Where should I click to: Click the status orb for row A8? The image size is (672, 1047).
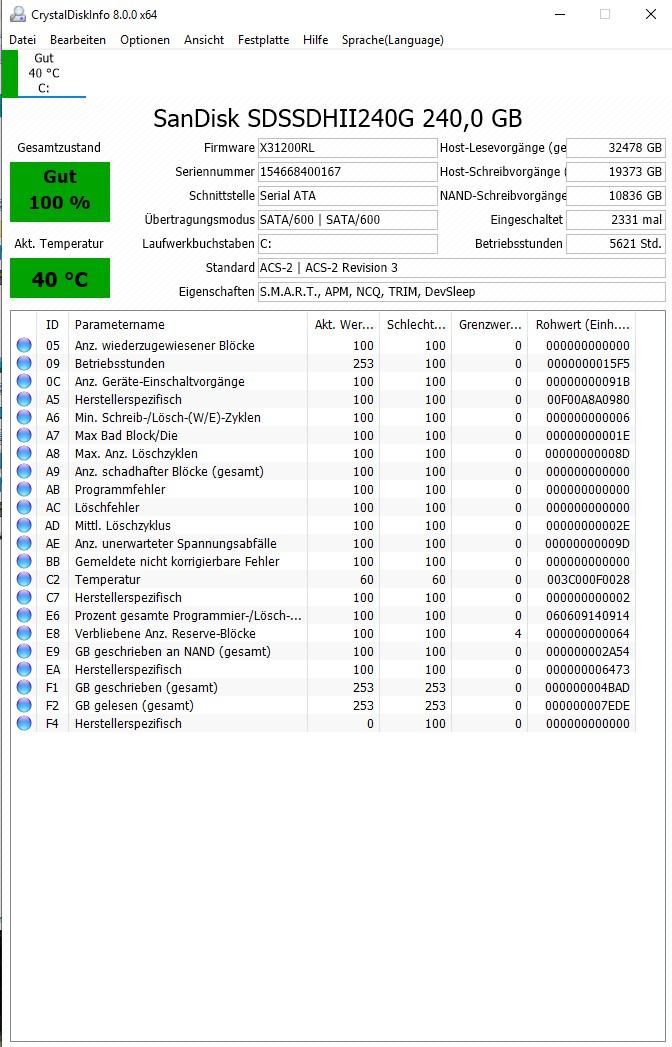pos(24,453)
